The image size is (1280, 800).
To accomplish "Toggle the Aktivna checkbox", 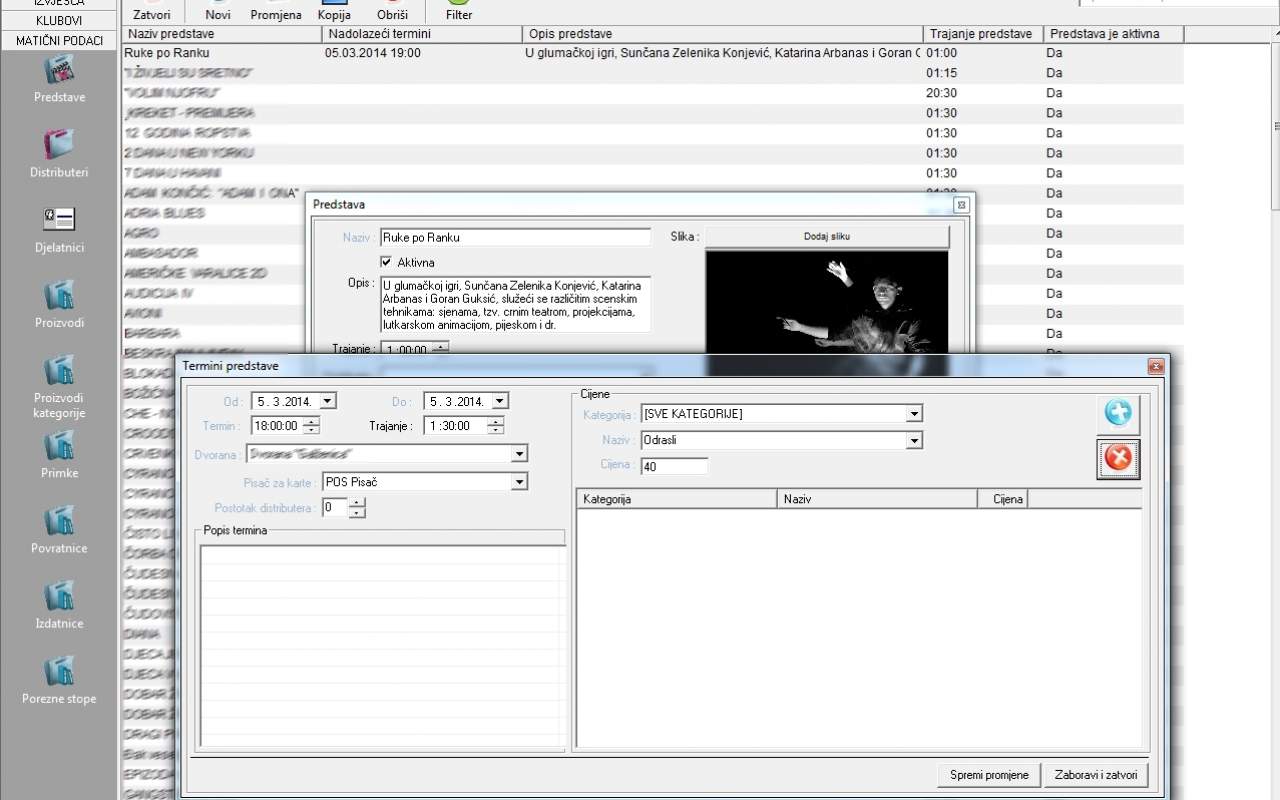I will pos(386,262).
